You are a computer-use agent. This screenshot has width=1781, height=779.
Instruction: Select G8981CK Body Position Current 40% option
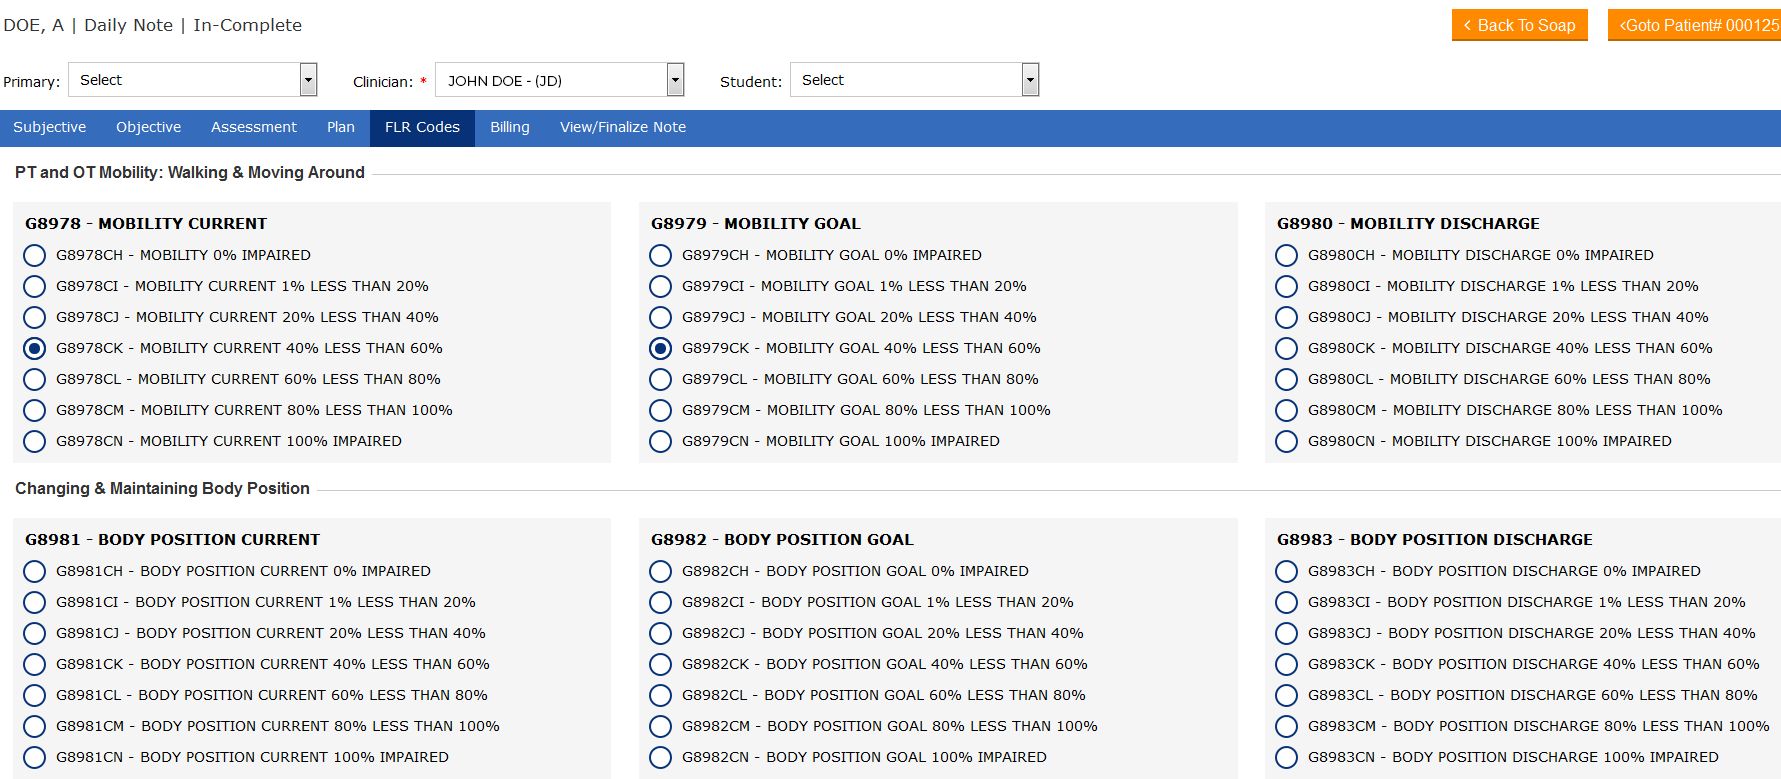coord(35,665)
